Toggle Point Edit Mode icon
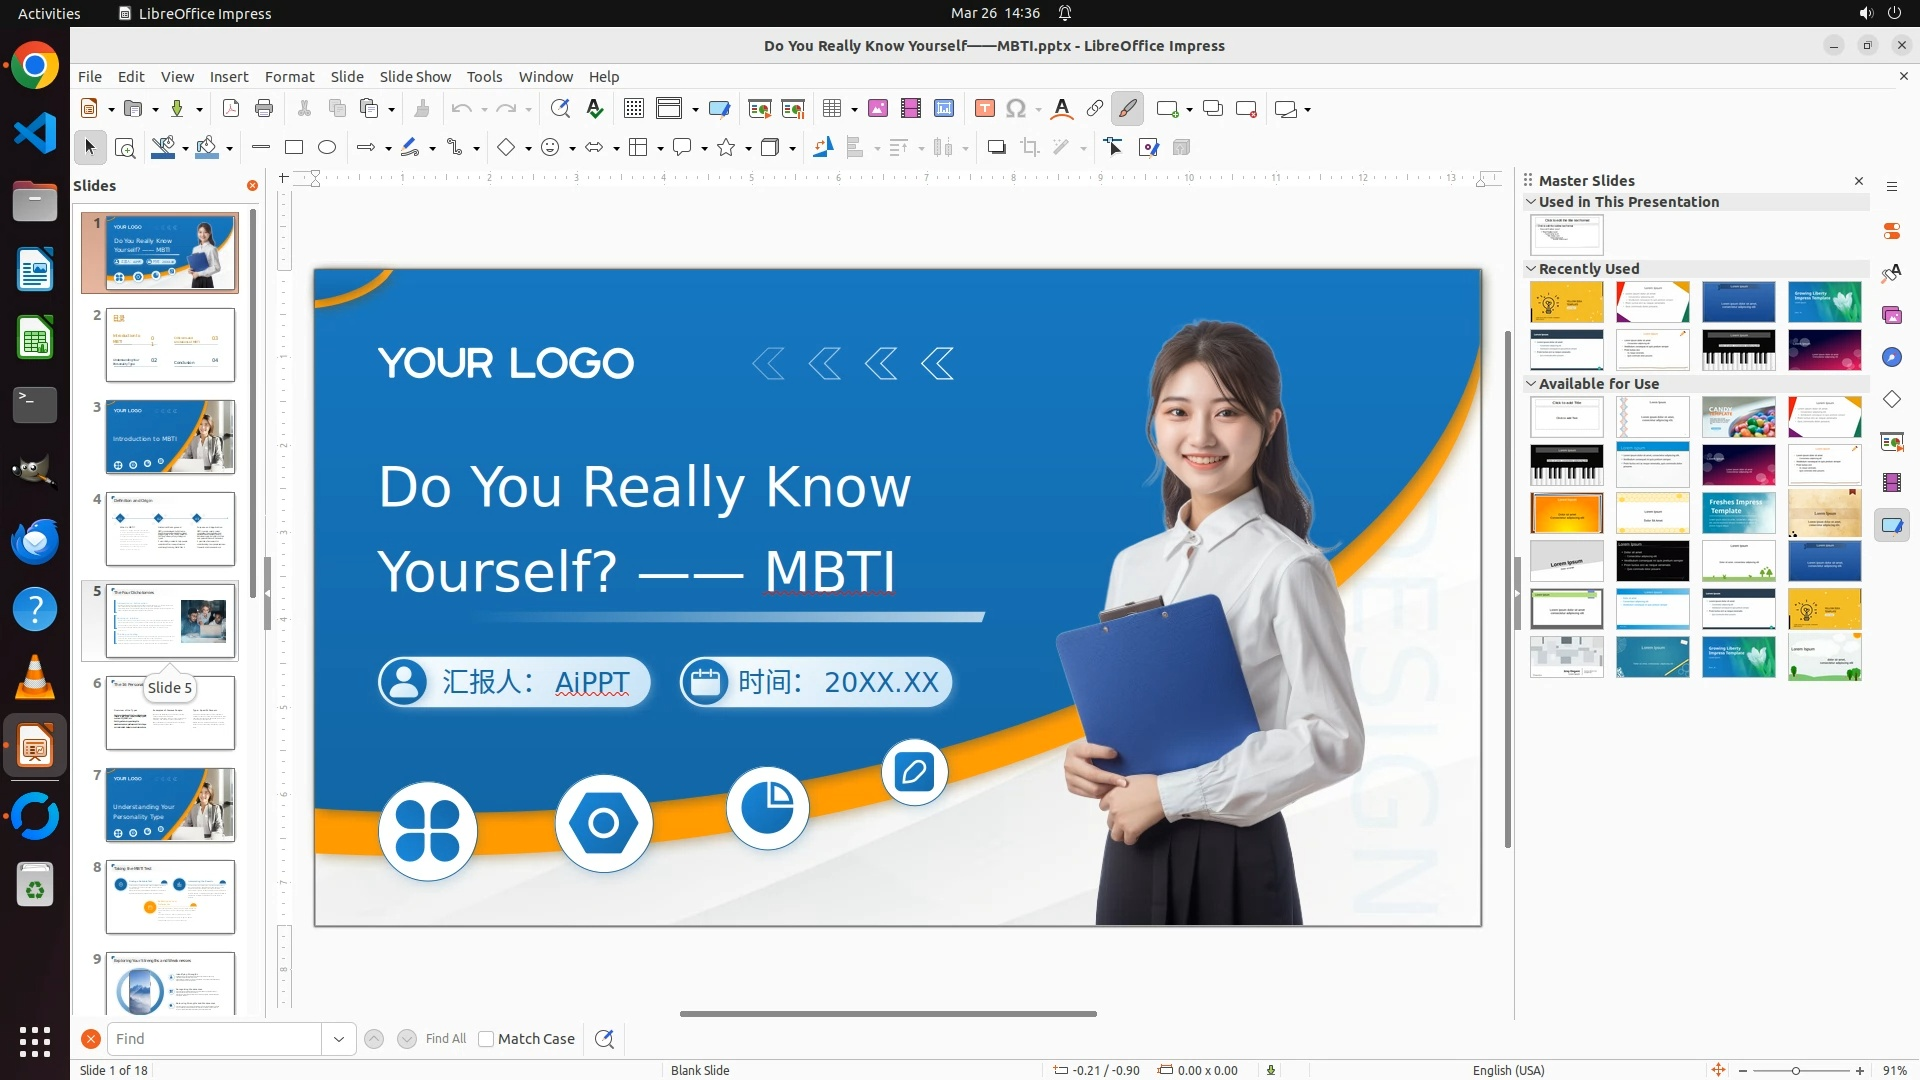The image size is (1920, 1080). pyautogui.click(x=1114, y=148)
